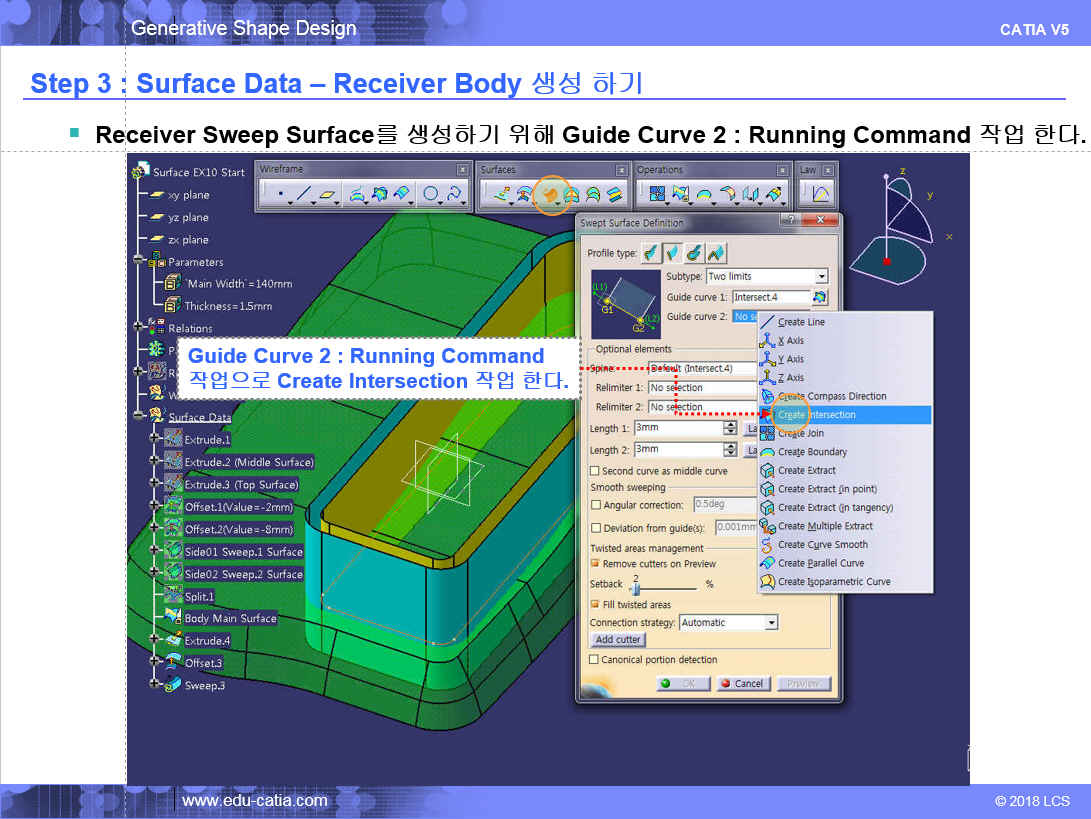The image size is (1091, 819).
Task: Adjust the Setback slider handle
Action: point(635,587)
